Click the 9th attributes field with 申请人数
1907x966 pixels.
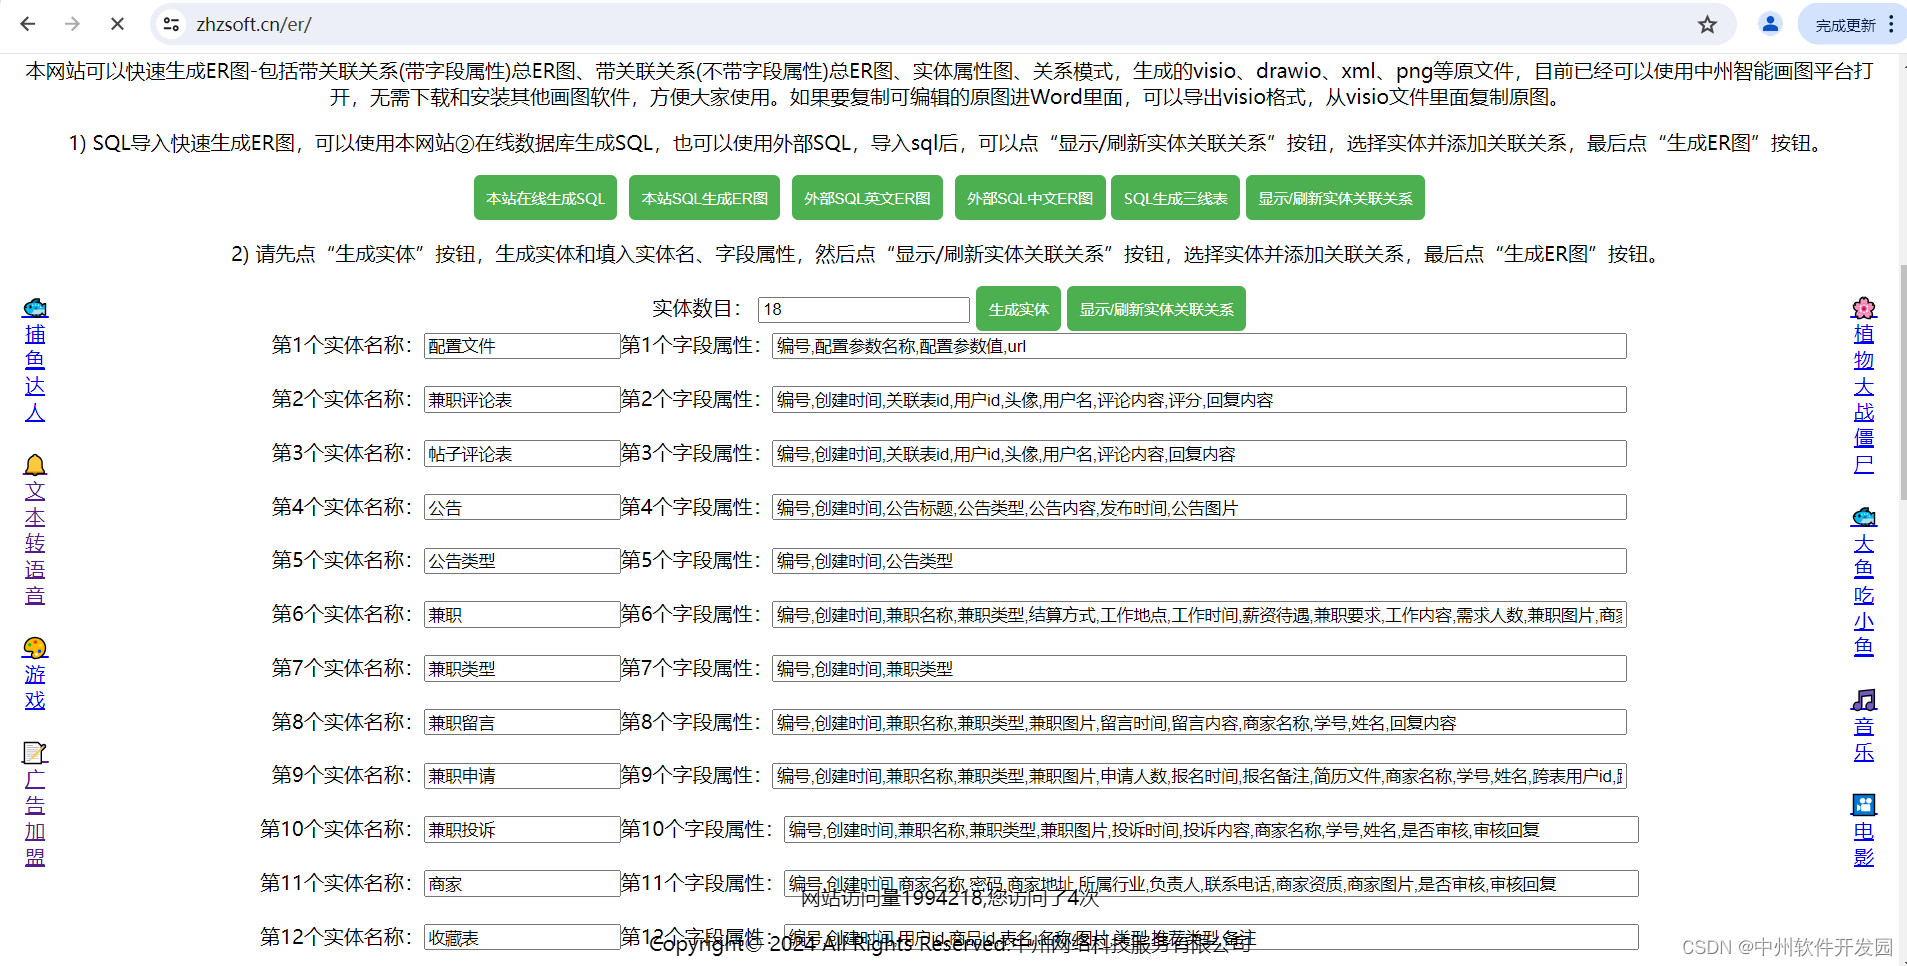coord(1199,776)
